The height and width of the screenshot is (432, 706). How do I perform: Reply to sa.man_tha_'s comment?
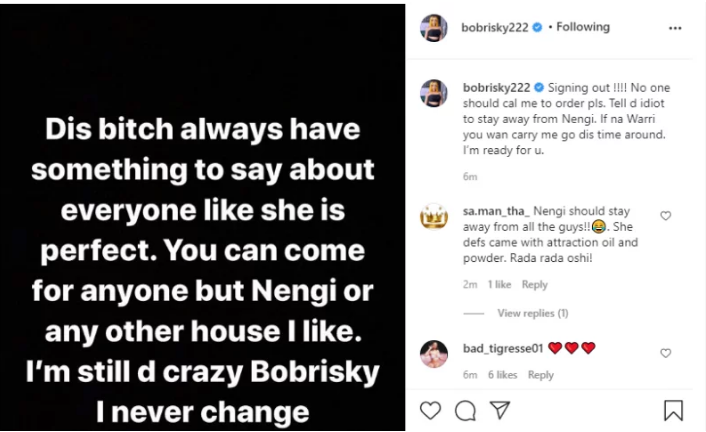tap(535, 285)
